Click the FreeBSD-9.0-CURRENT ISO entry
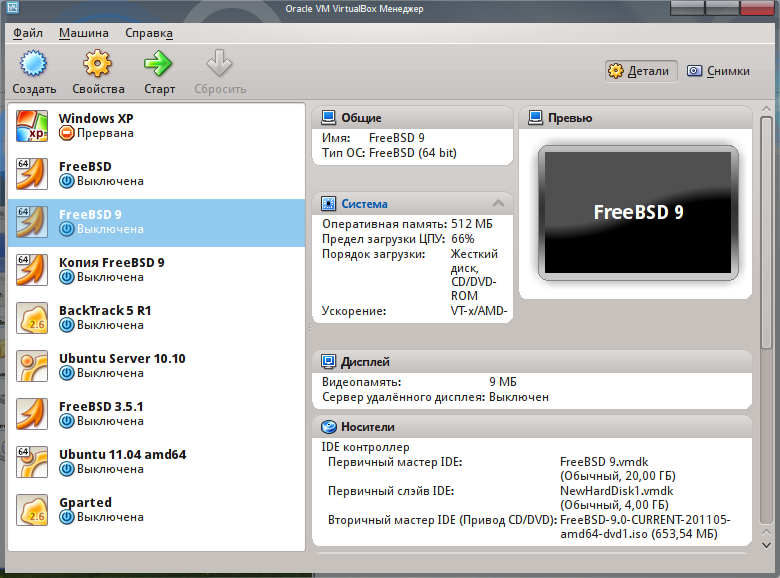 [x=645, y=527]
